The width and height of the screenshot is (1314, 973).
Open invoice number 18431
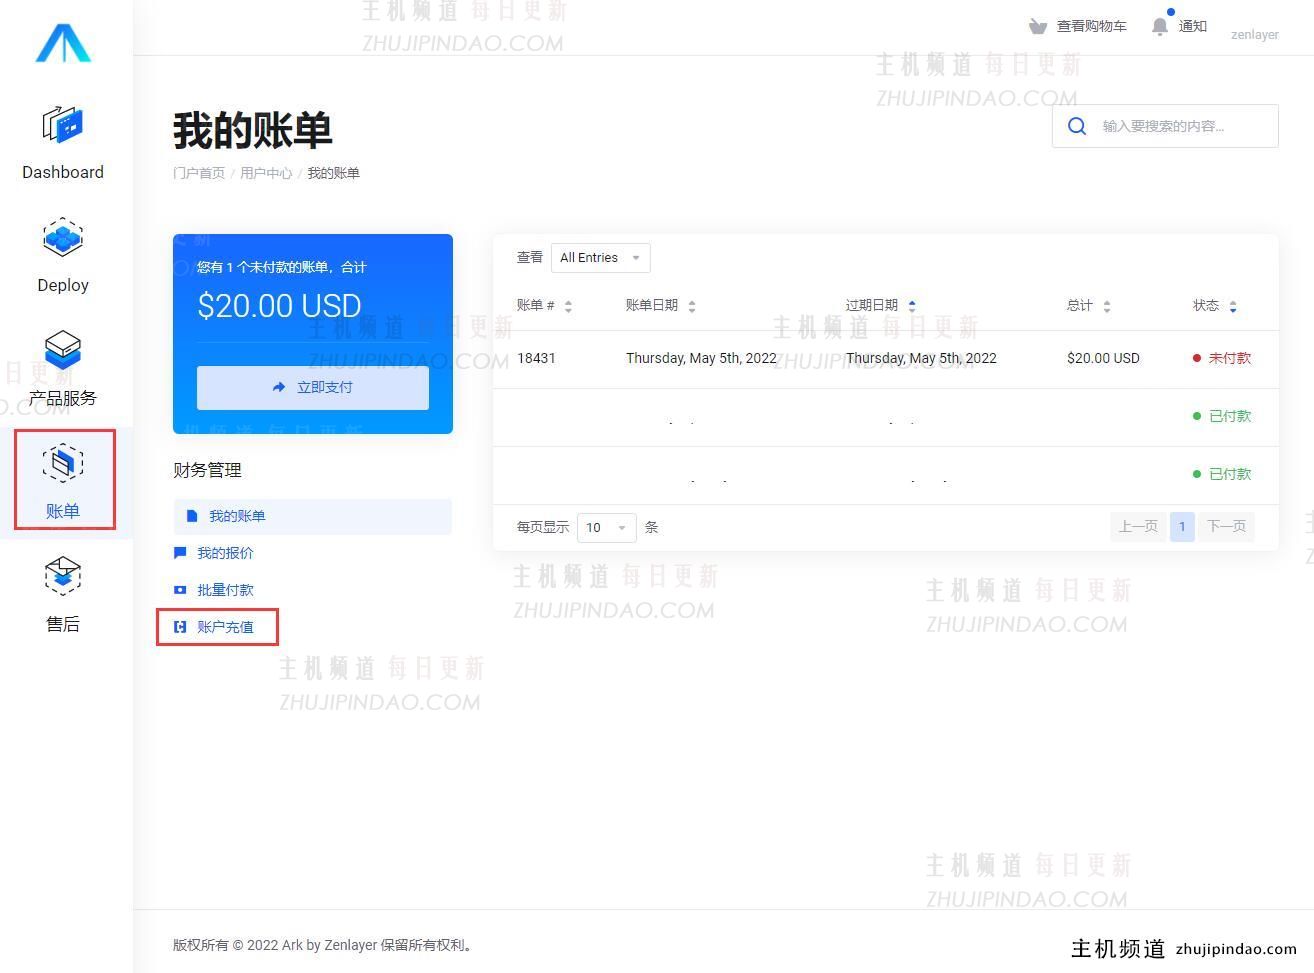[536, 358]
